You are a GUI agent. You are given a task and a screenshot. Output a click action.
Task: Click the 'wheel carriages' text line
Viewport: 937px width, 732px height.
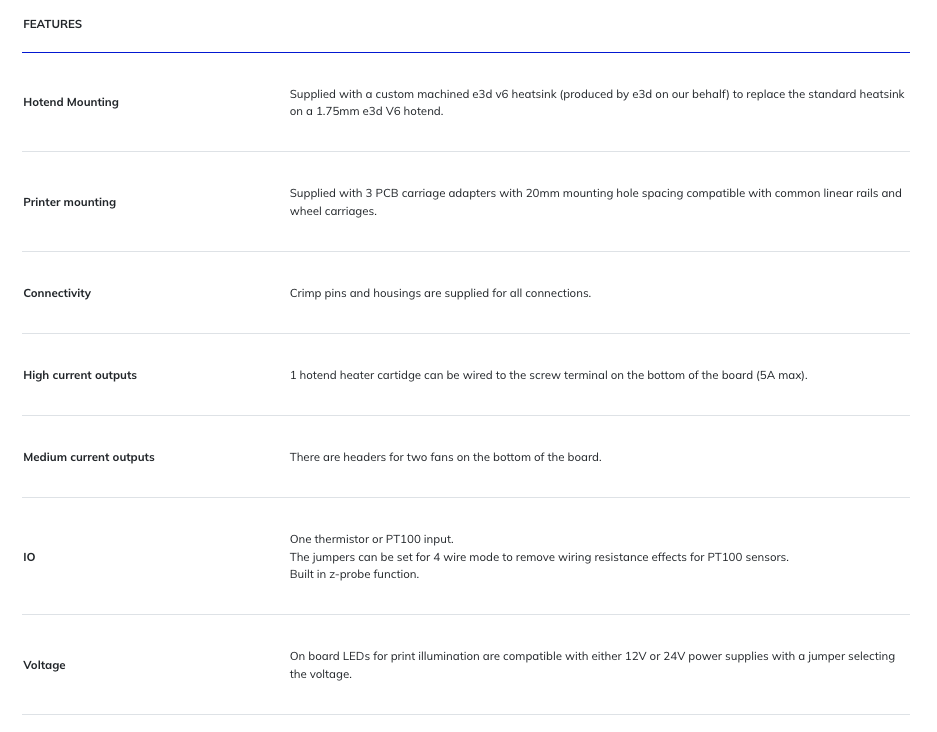click(x=333, y=211)
